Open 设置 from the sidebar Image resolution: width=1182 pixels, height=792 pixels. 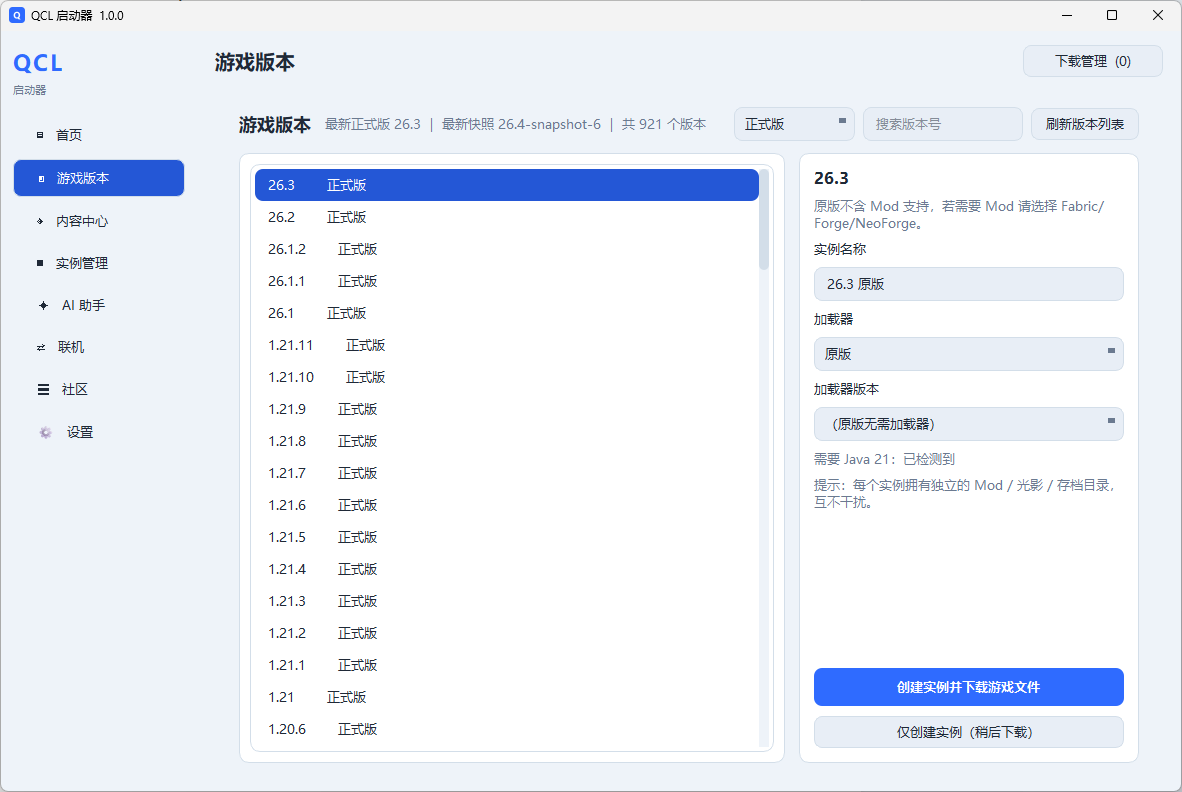tap(99, 432)
